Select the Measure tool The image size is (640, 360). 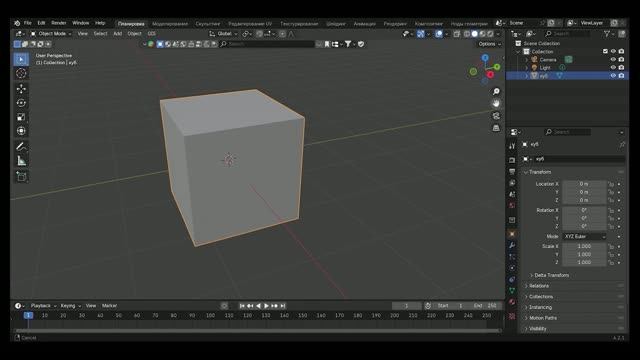coord(21,161)
